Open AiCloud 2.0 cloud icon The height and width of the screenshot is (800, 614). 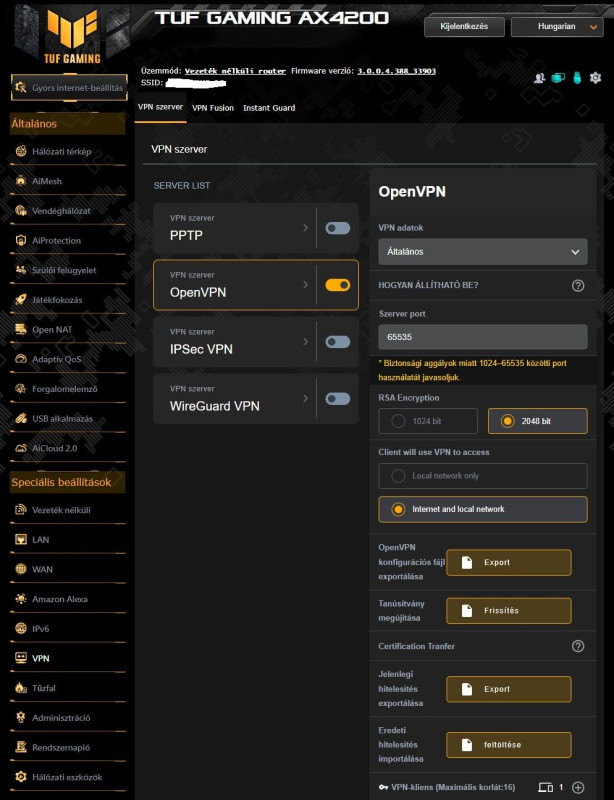coord(20,448)
